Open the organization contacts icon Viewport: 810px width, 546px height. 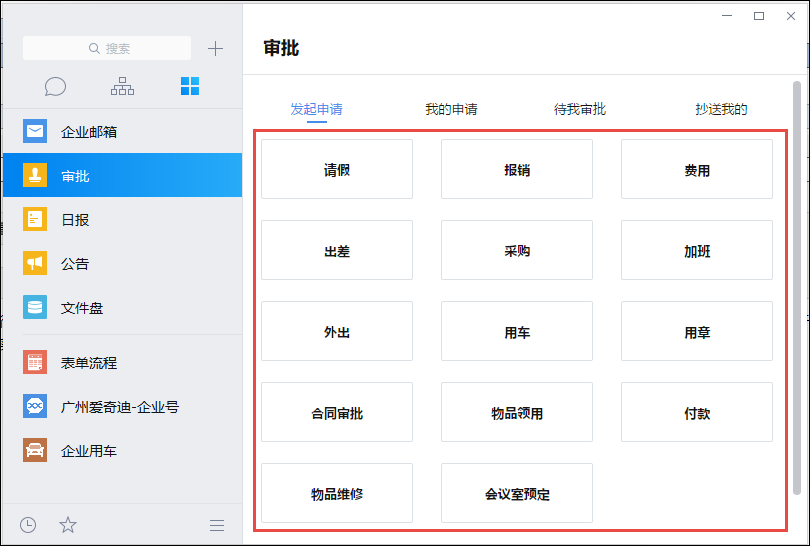122,86
